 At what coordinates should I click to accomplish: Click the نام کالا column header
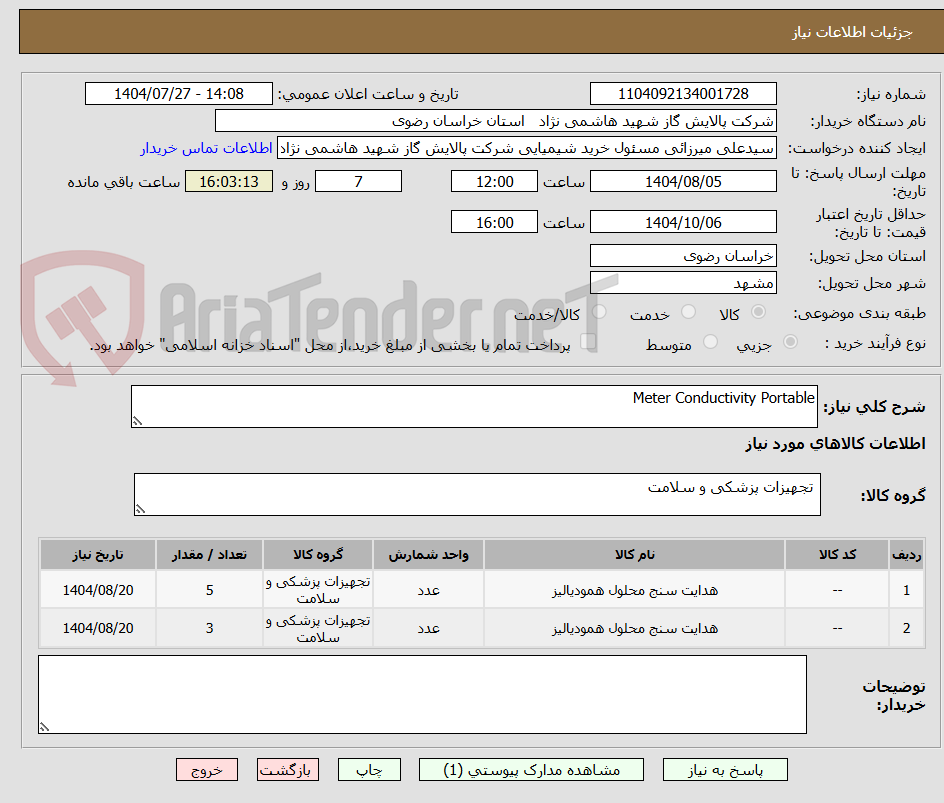635,554
